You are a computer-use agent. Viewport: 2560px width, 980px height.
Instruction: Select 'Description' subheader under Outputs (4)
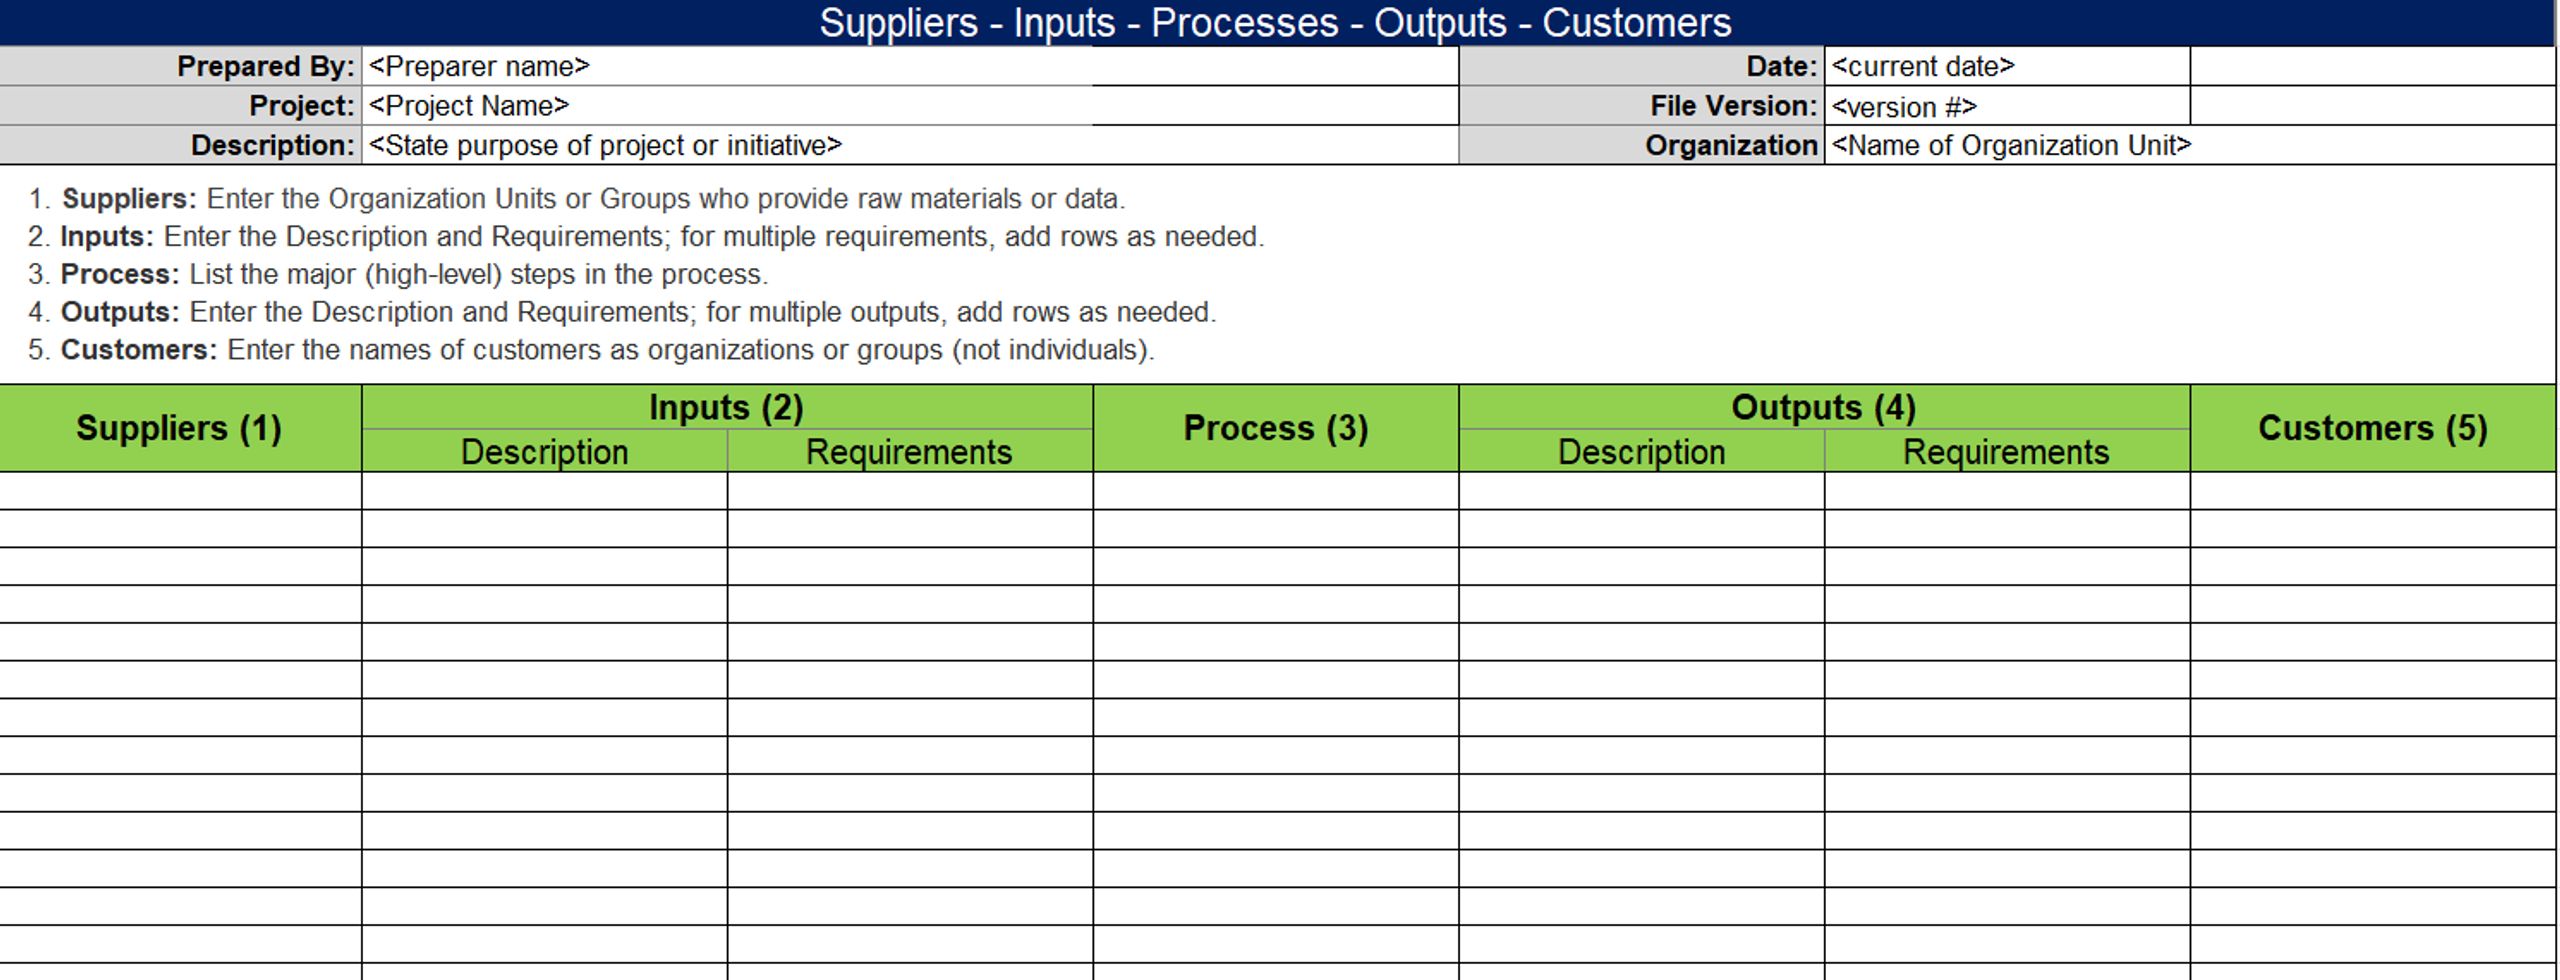pos(1642,452)
